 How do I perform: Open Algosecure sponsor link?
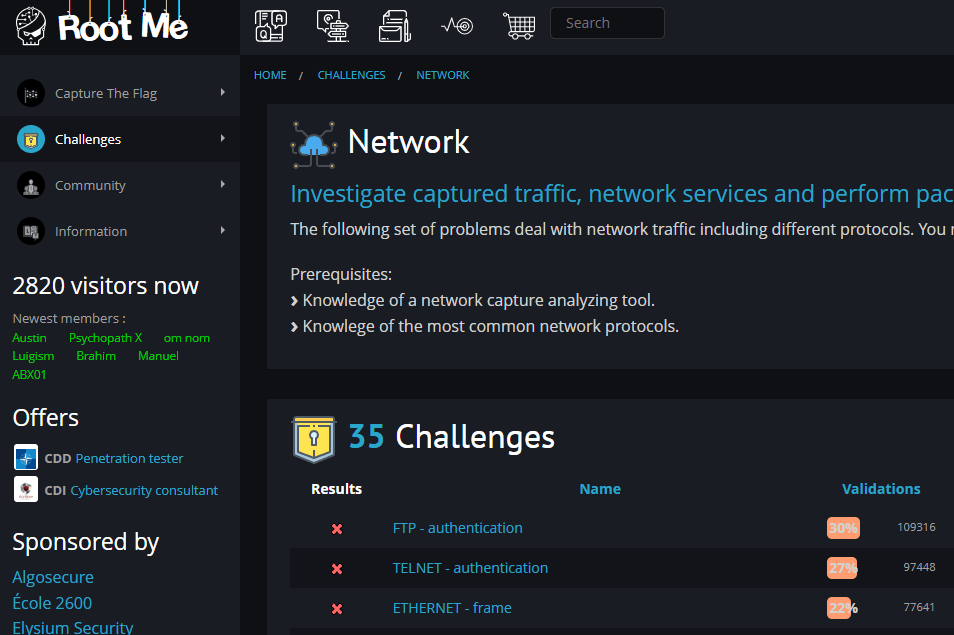53,577
